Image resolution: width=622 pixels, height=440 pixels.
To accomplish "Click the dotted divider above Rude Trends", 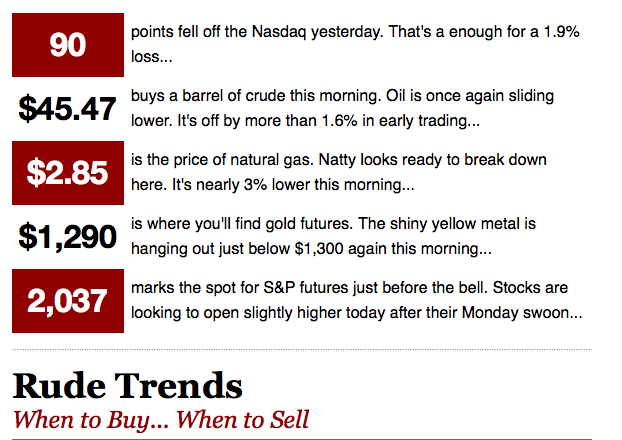I will click(302, 350).
